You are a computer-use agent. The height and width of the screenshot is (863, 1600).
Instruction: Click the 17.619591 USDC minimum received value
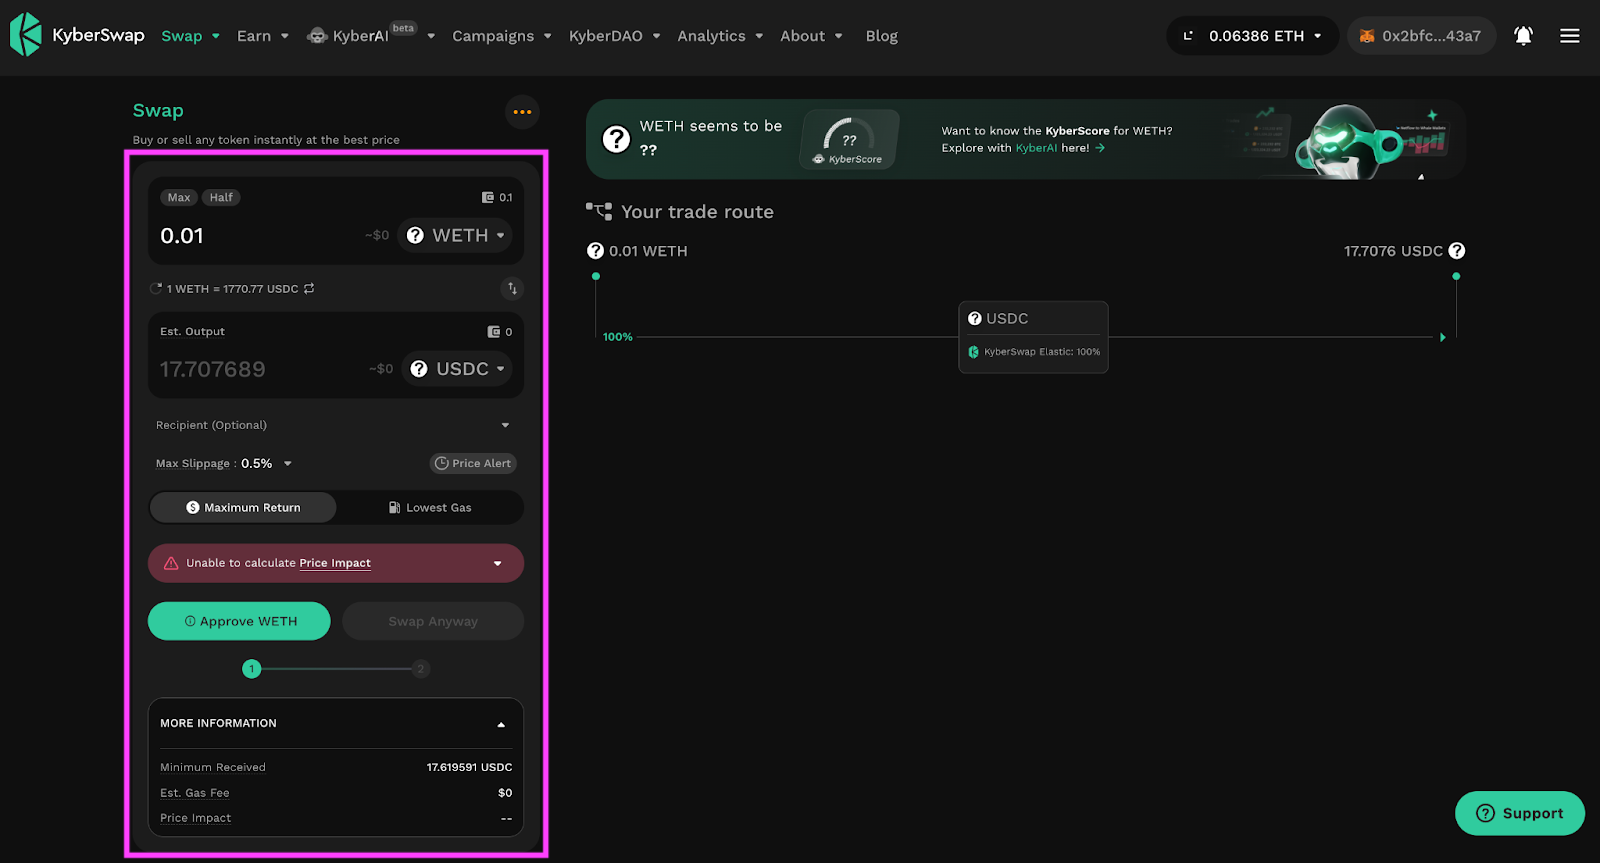click(469, 768)
